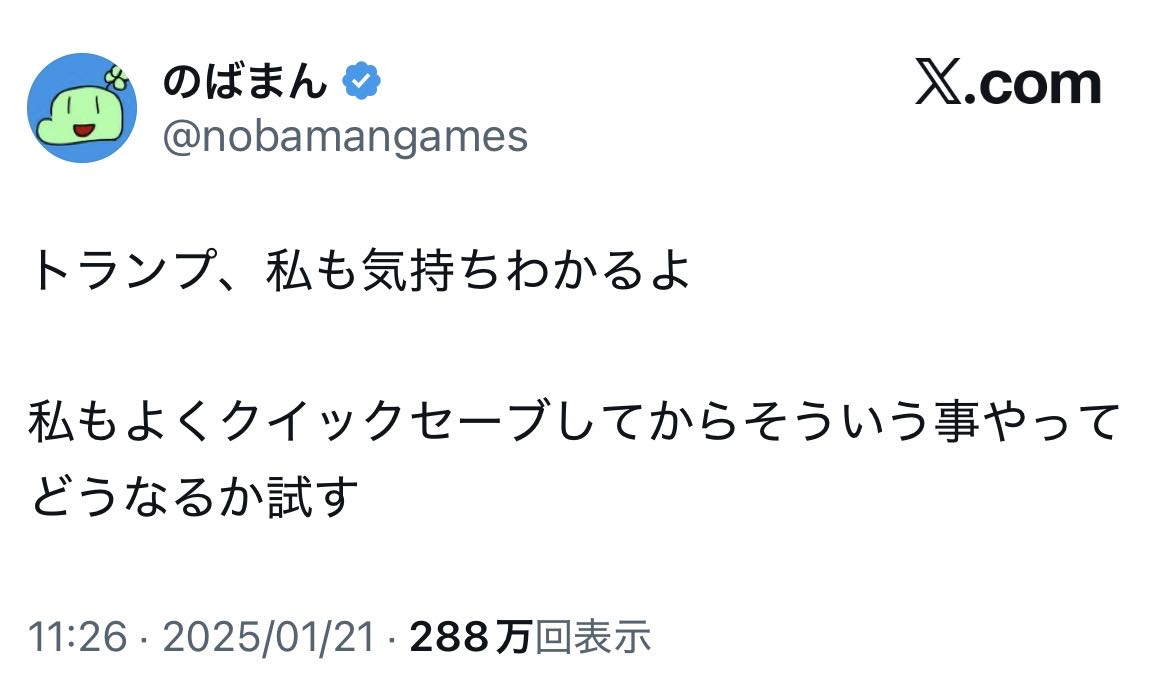Click the blue verified checkmark badge
The width and height of the screenshot is (1170, 674).
tap(362, 81)
